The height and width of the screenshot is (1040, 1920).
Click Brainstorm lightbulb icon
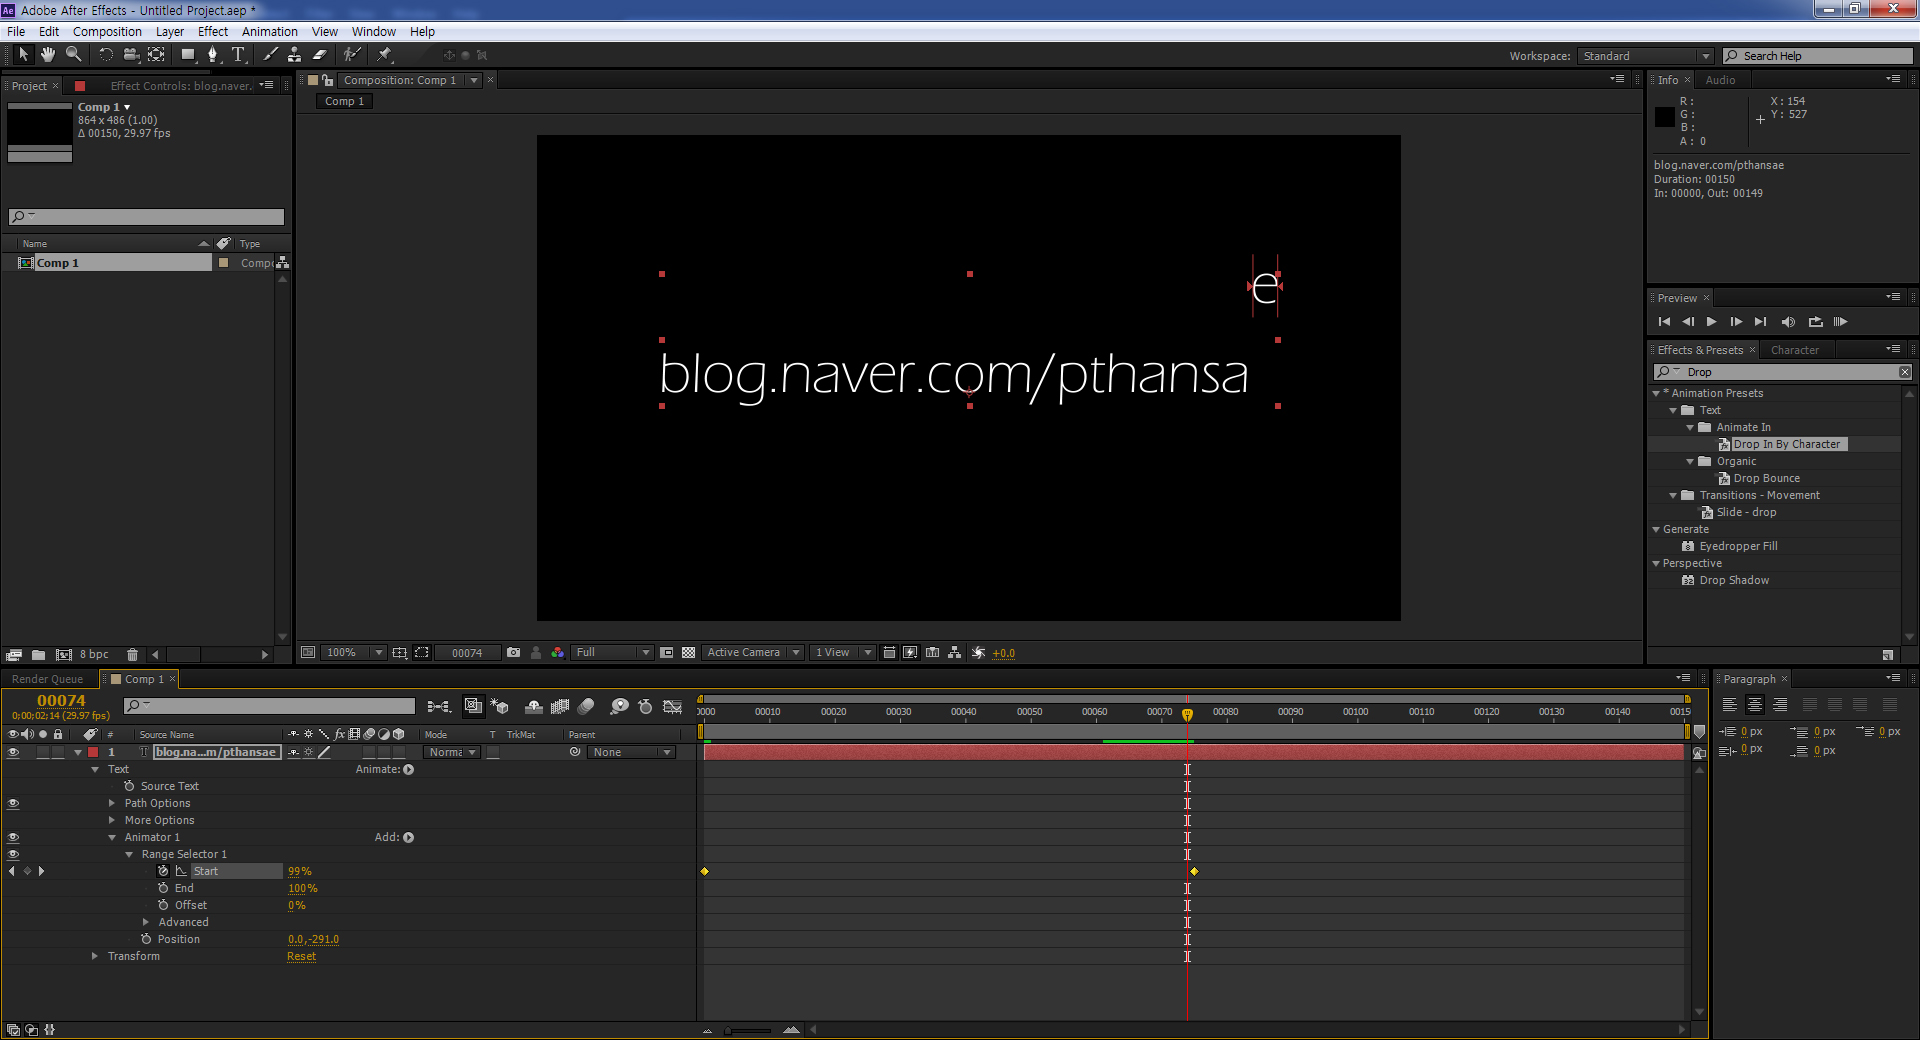619,707
